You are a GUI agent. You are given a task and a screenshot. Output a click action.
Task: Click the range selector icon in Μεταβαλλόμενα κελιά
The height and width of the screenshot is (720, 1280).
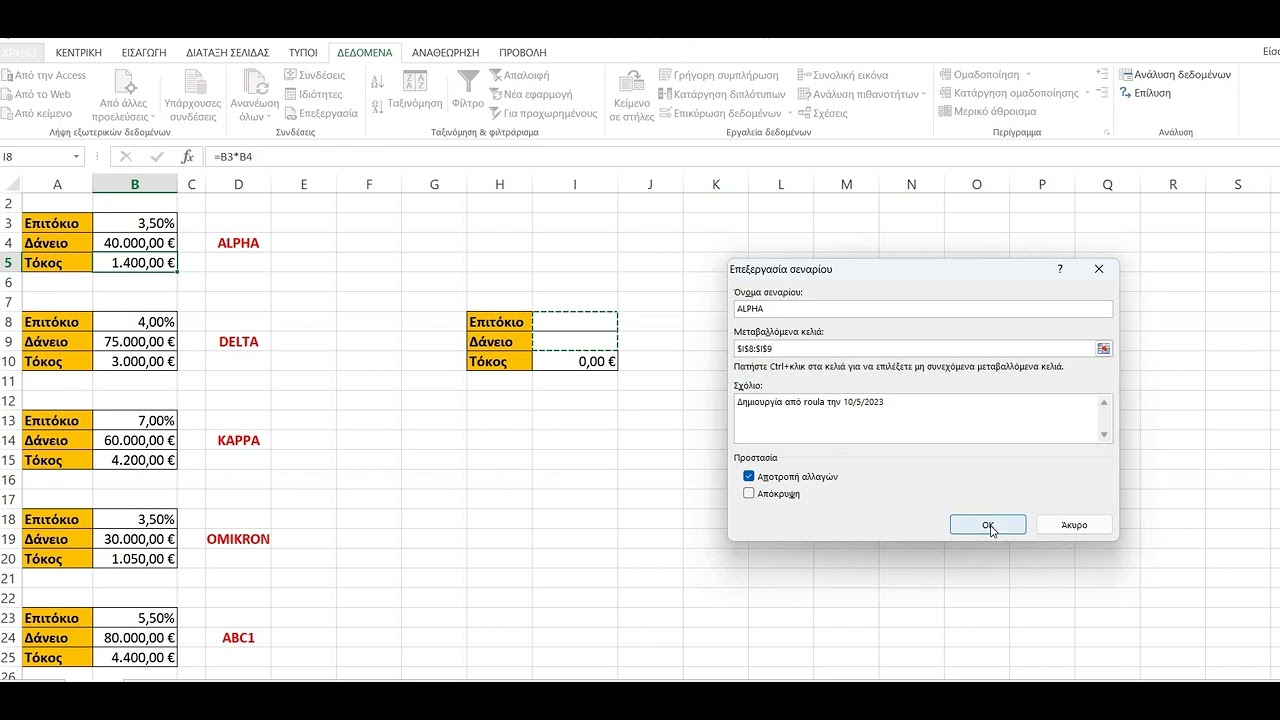pos(1103,348)
